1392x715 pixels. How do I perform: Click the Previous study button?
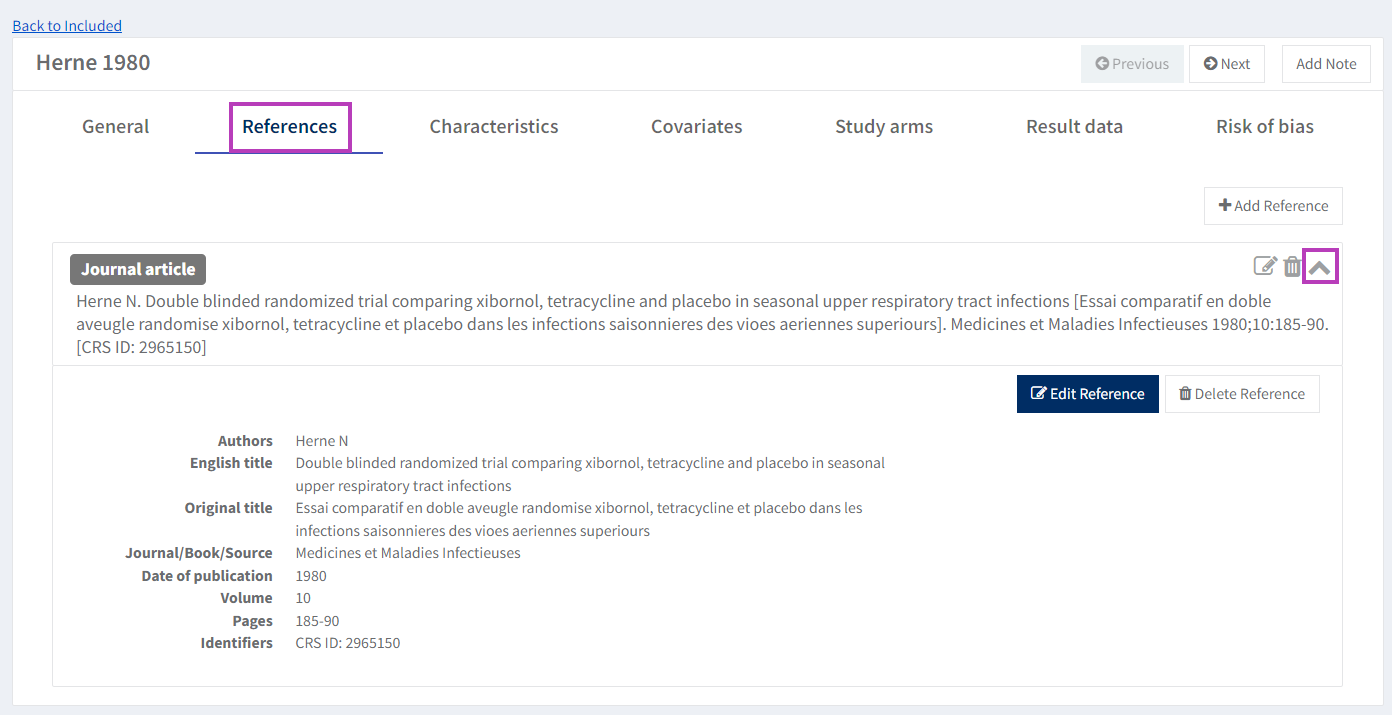(x=1132, y=64)
